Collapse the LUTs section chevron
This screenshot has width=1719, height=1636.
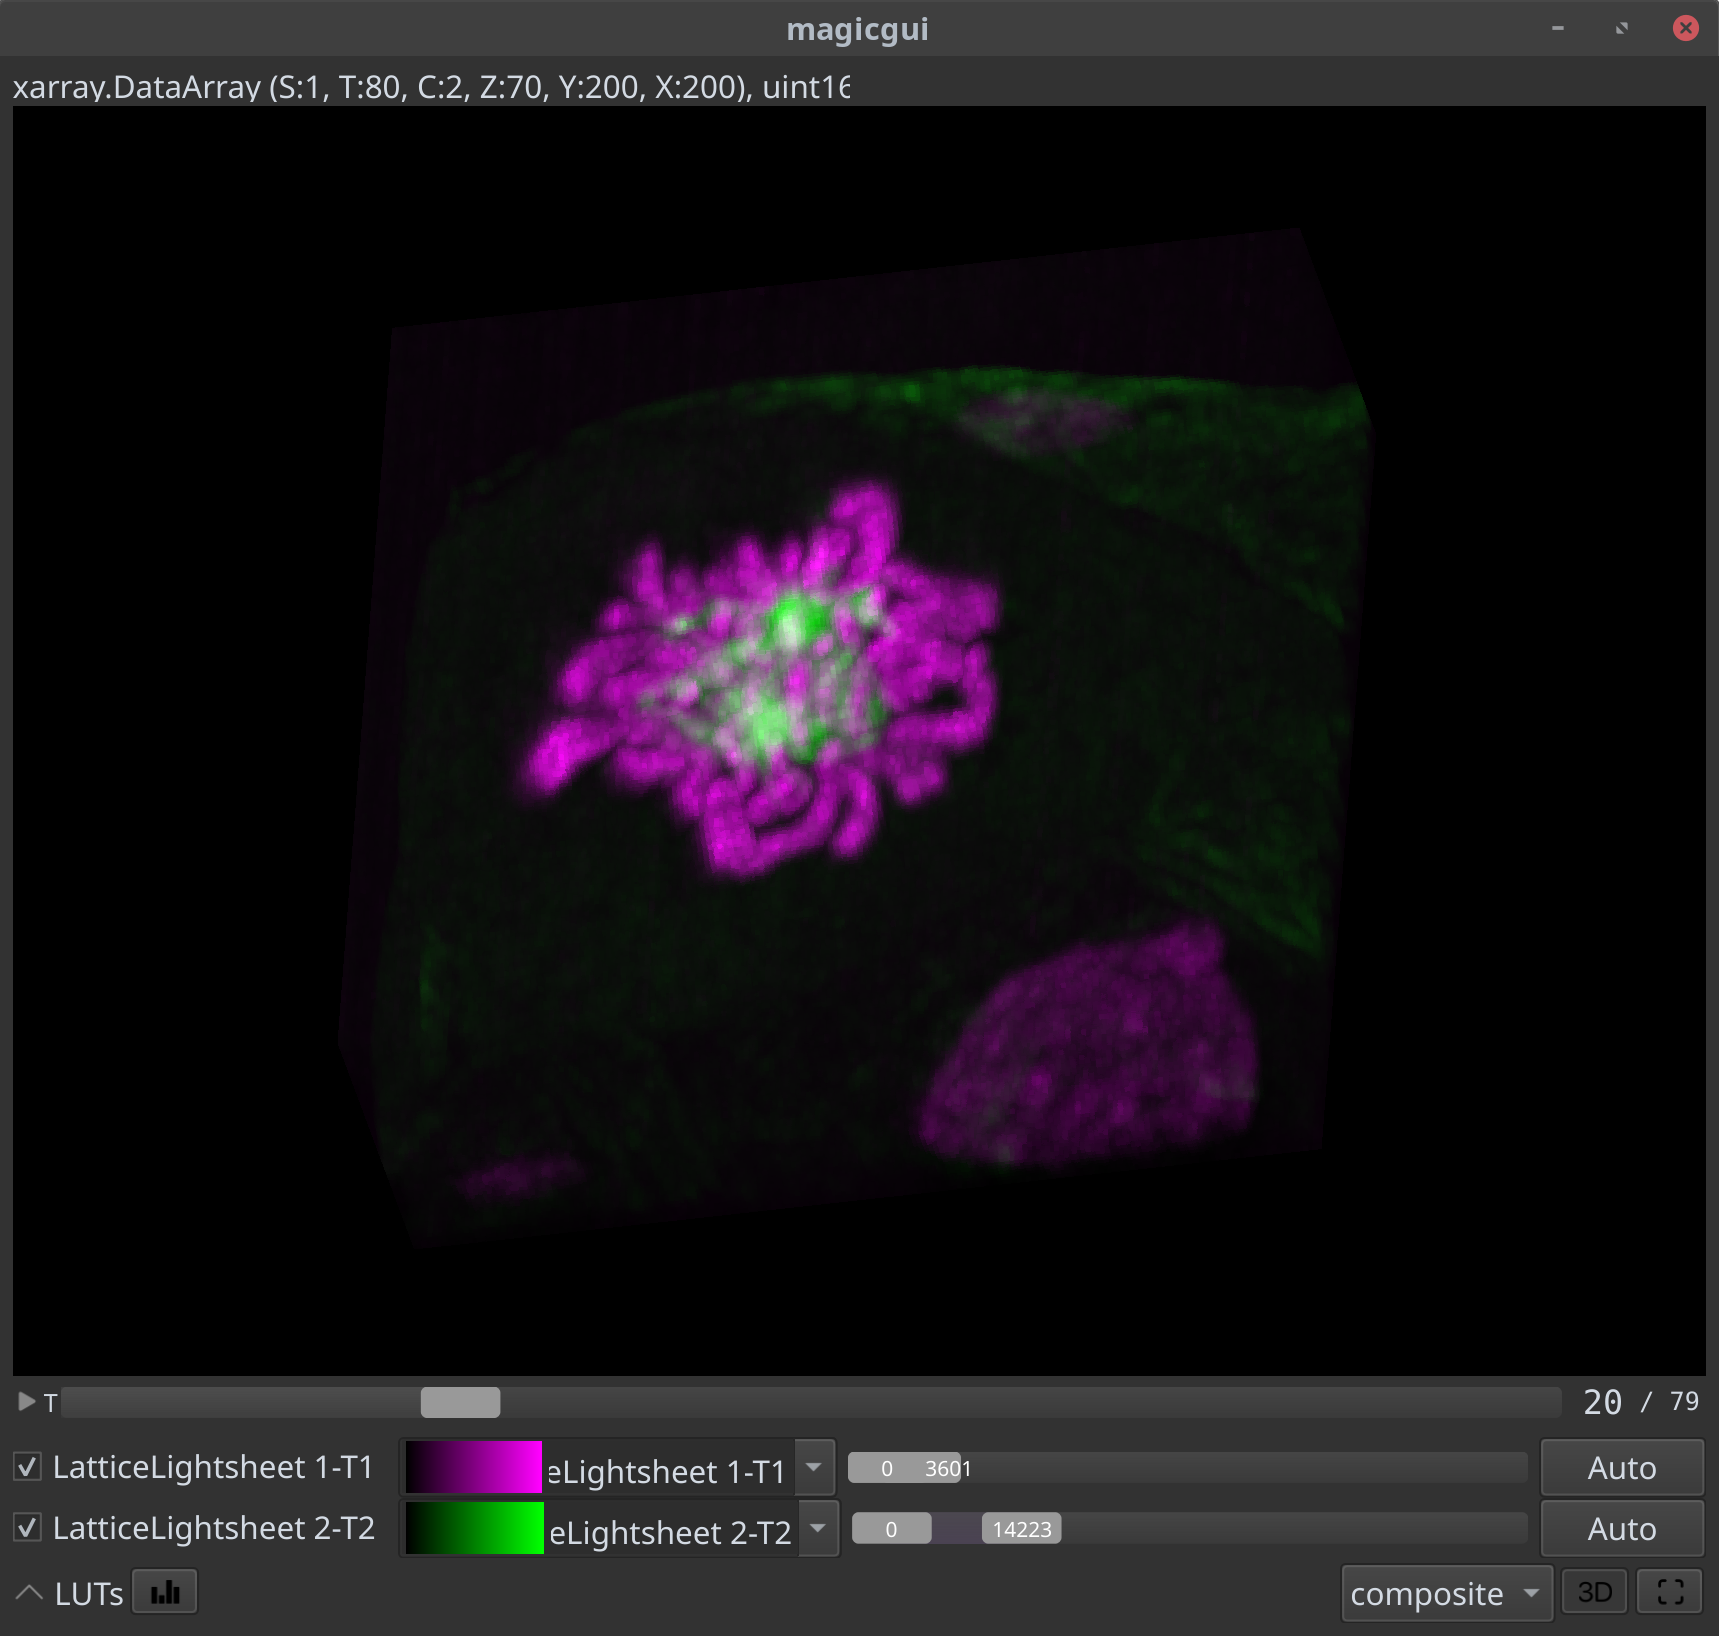[30, 1593]
